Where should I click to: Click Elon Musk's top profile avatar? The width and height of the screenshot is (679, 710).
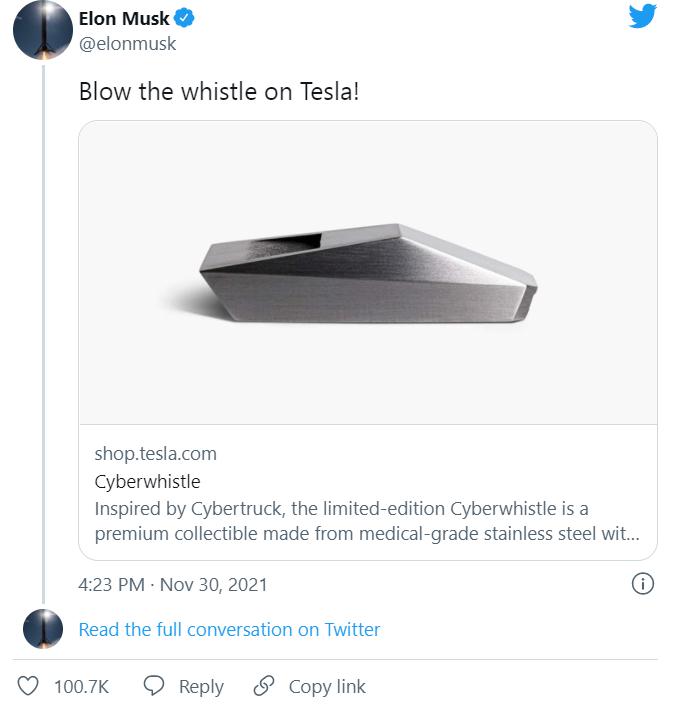tap(40, 32)
